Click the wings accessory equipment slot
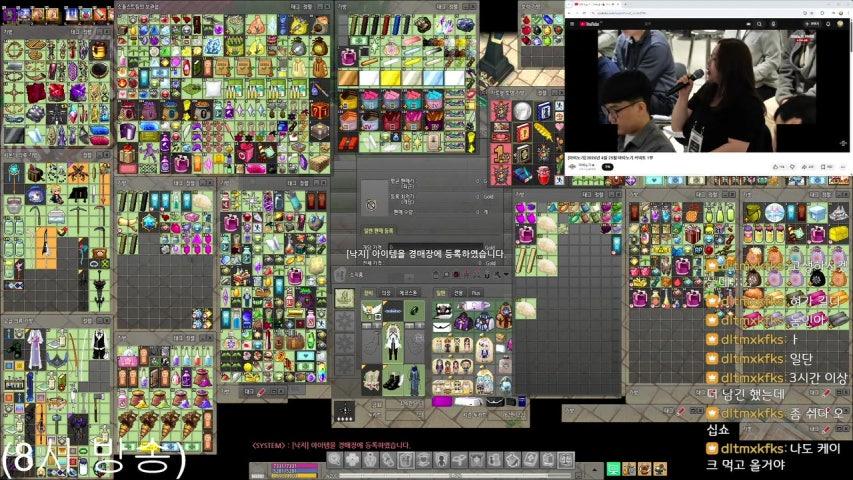 (x=371, y=310)
